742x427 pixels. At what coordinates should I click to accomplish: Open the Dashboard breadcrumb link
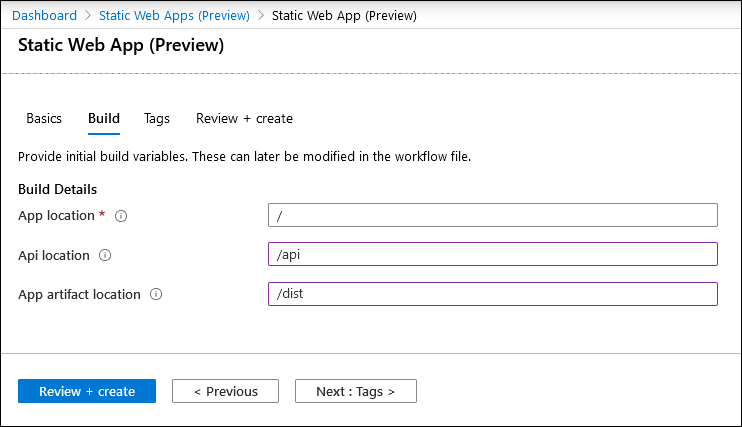44,16
